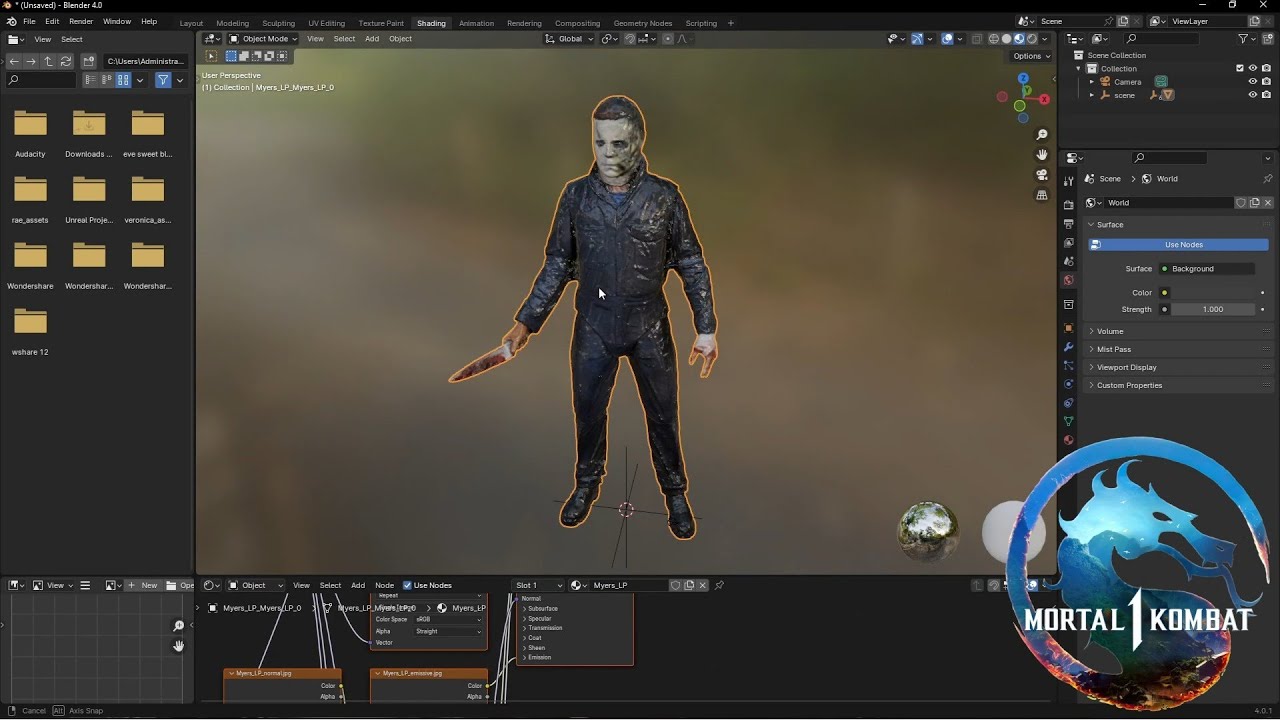
Task: Toggle X-Ray display in viewport header
Action: pyautogui.click(x=977, y=38)
